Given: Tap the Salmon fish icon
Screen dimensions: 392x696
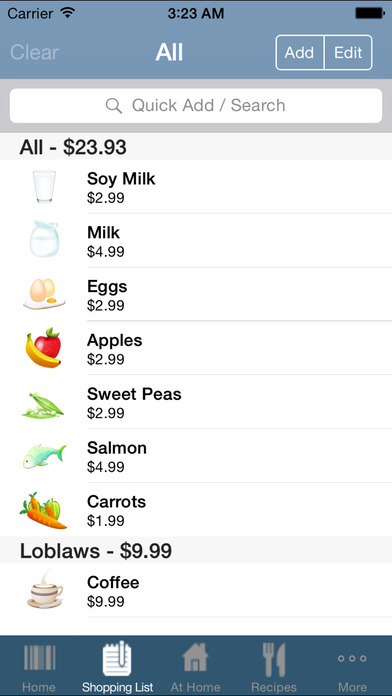Looking at the screenshot, I should coord(44,456).
